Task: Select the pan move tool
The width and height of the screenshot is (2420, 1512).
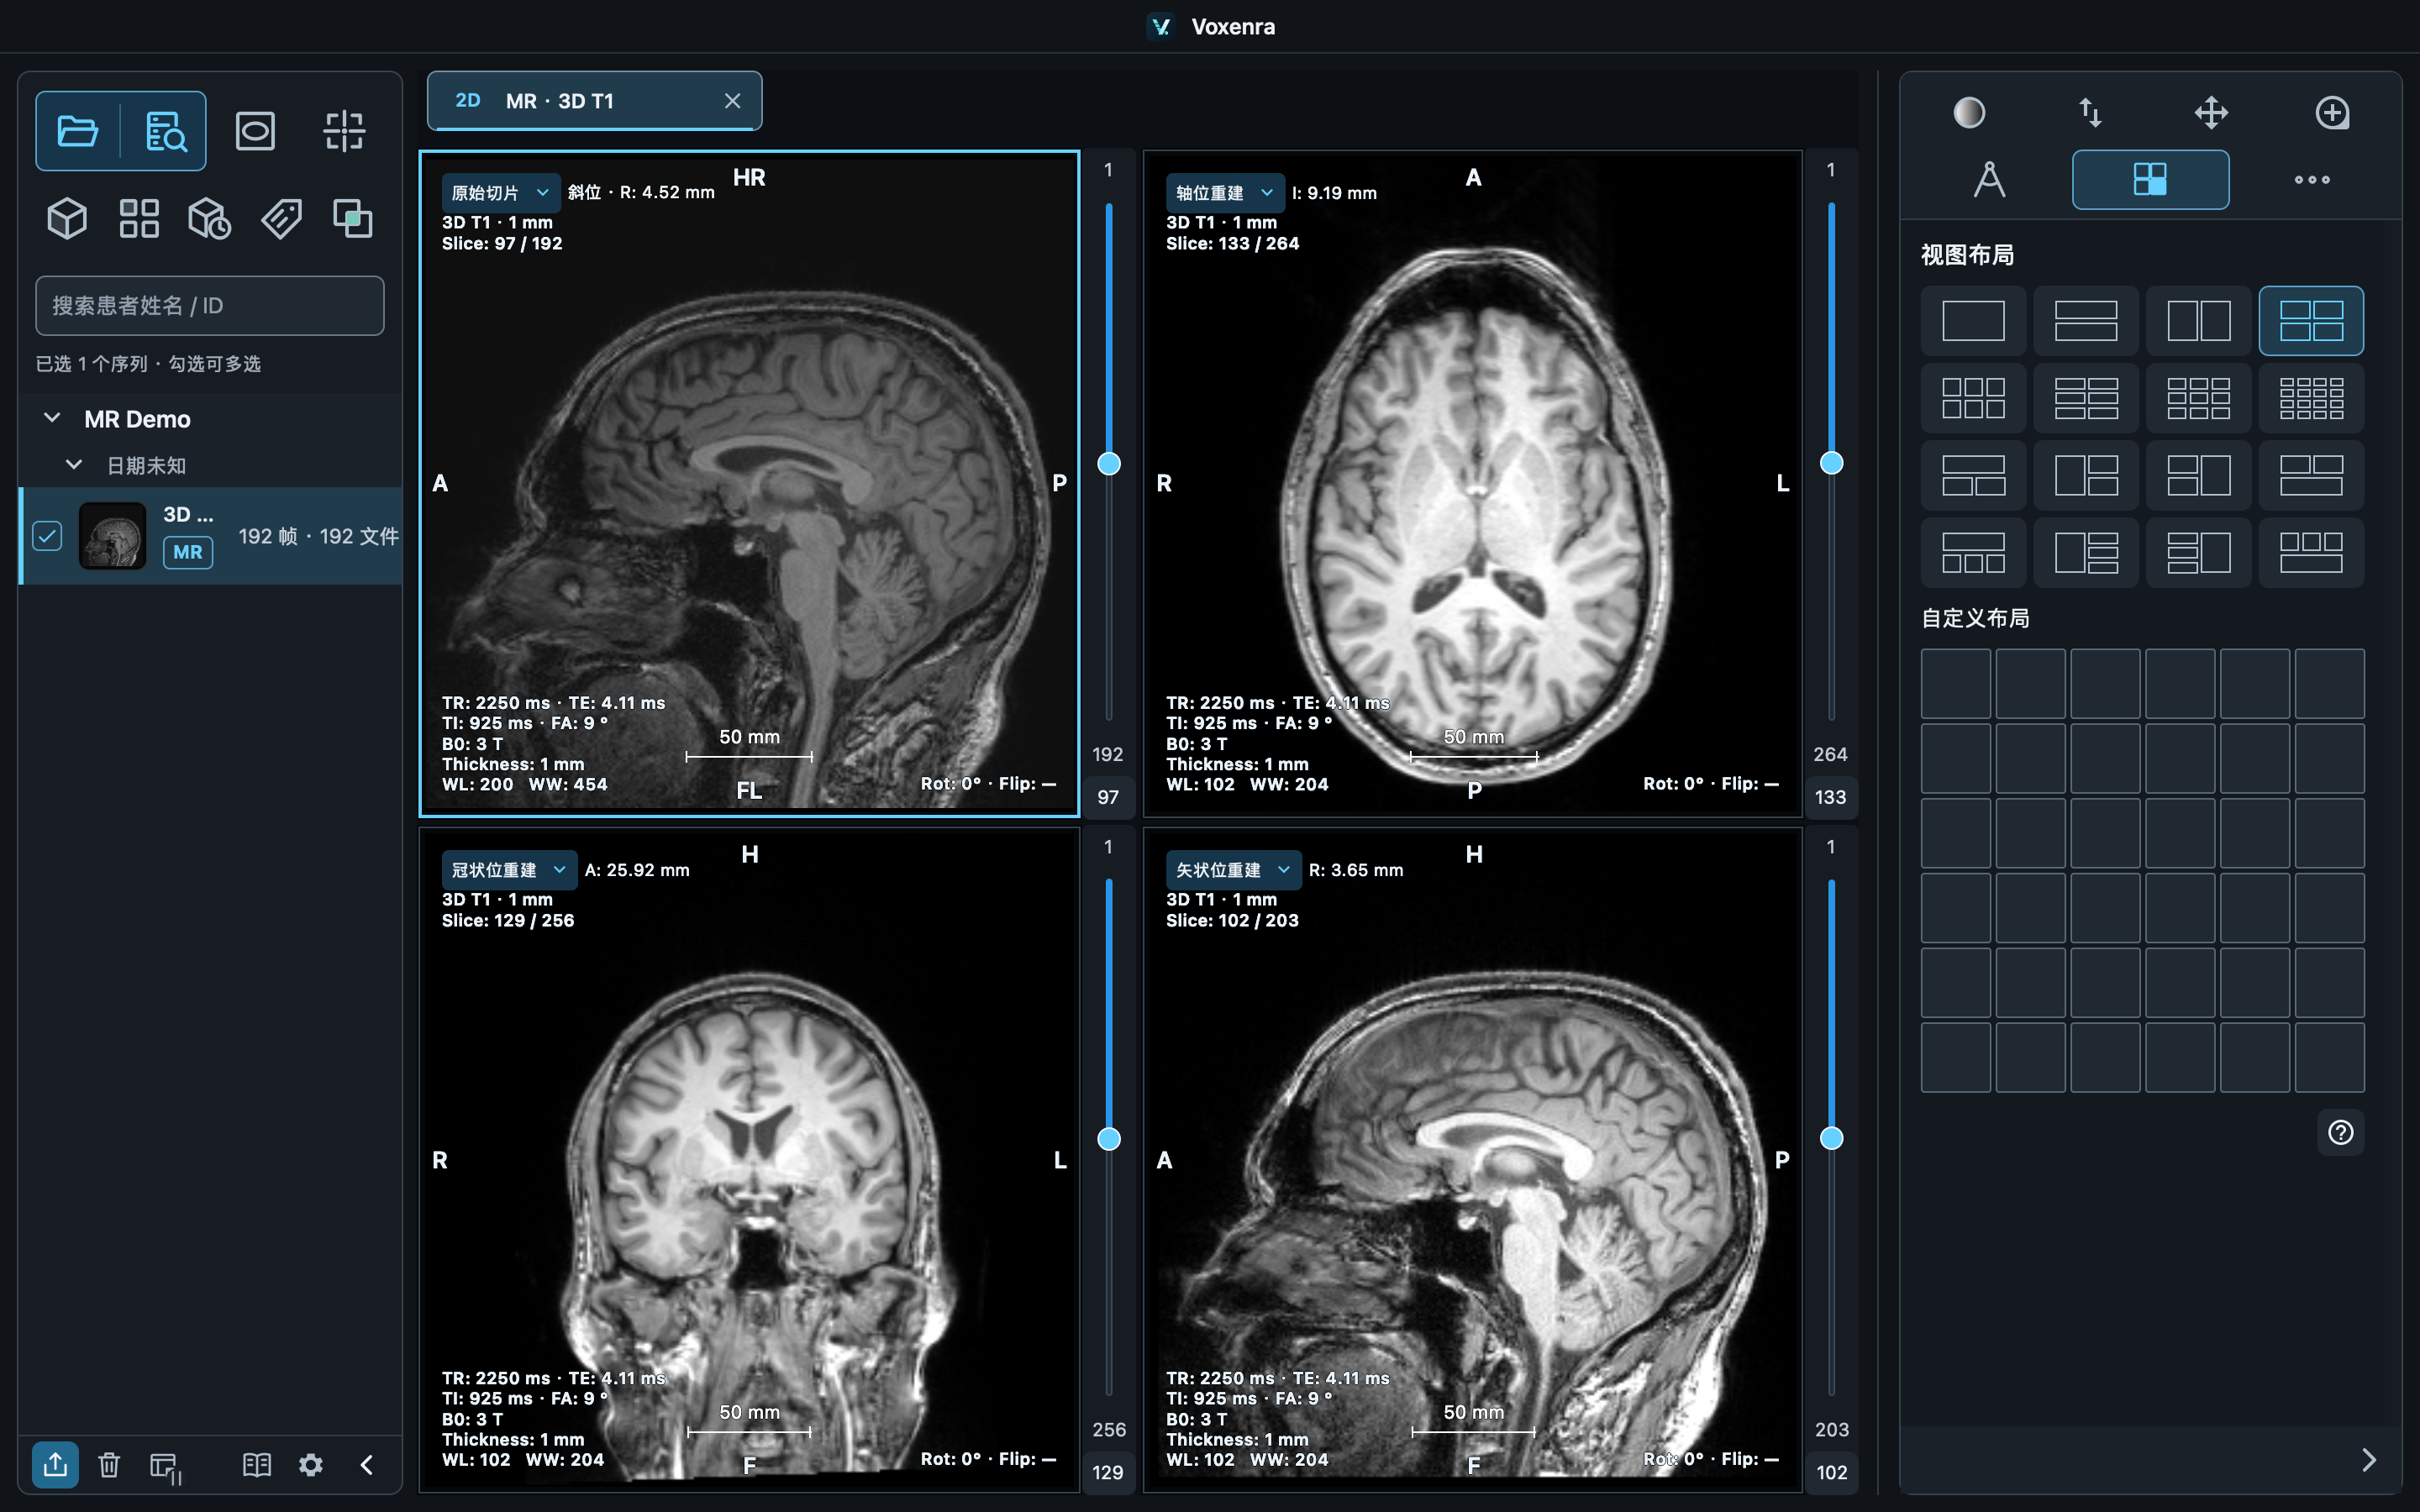Action: (2211, 113)
